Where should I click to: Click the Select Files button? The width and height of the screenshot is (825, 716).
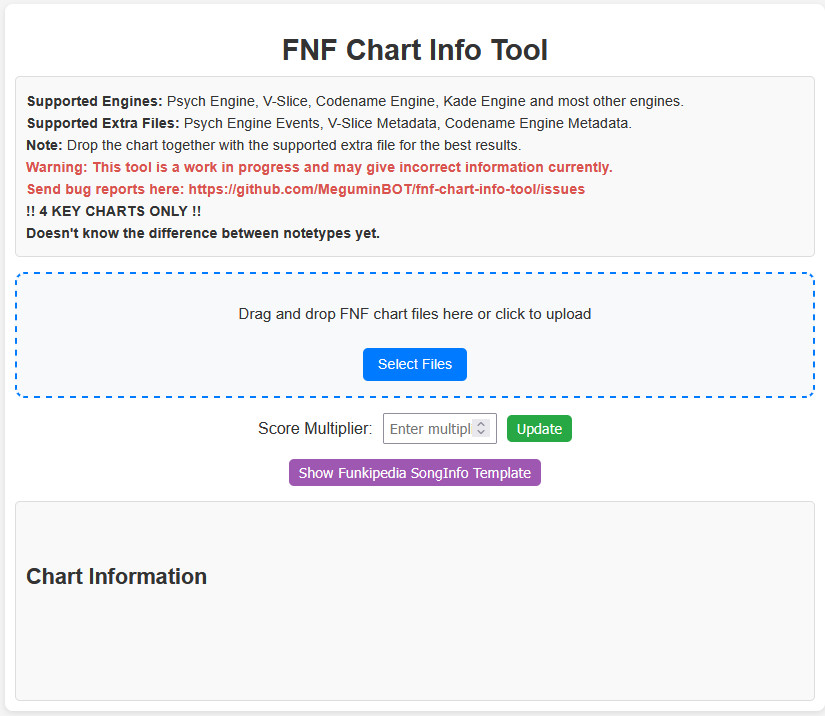point(414,364)
